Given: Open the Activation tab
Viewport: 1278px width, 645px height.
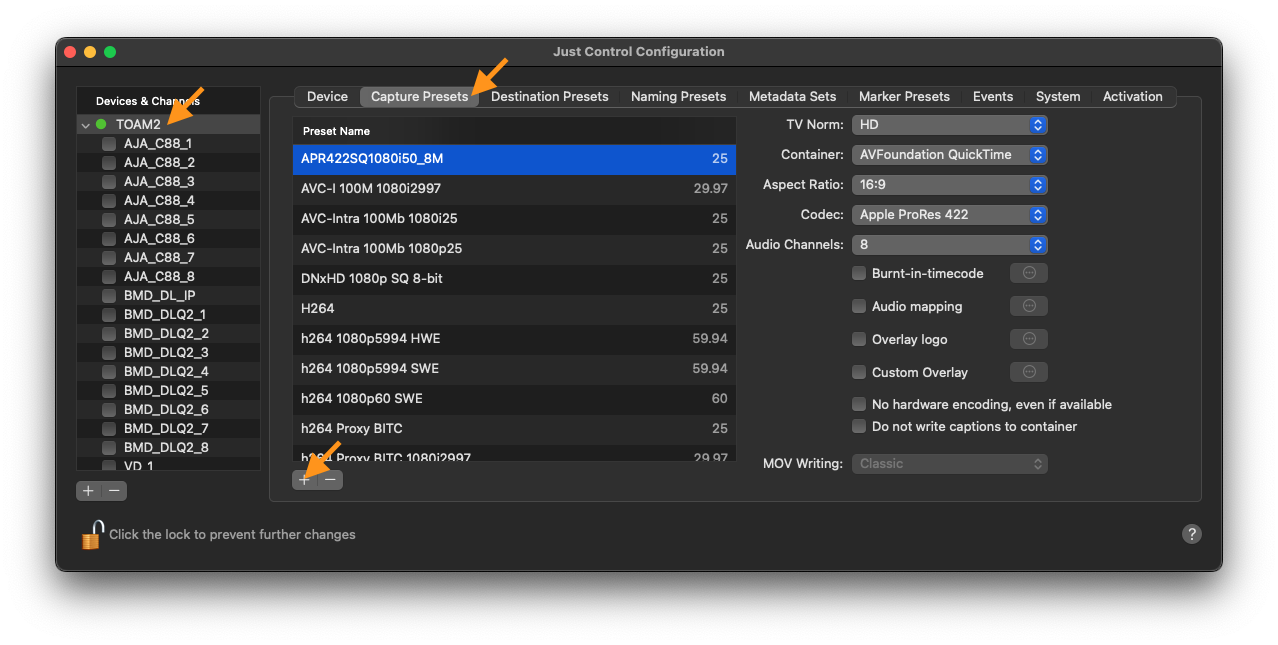Looking at the screenshot, I should [1132, 97].
